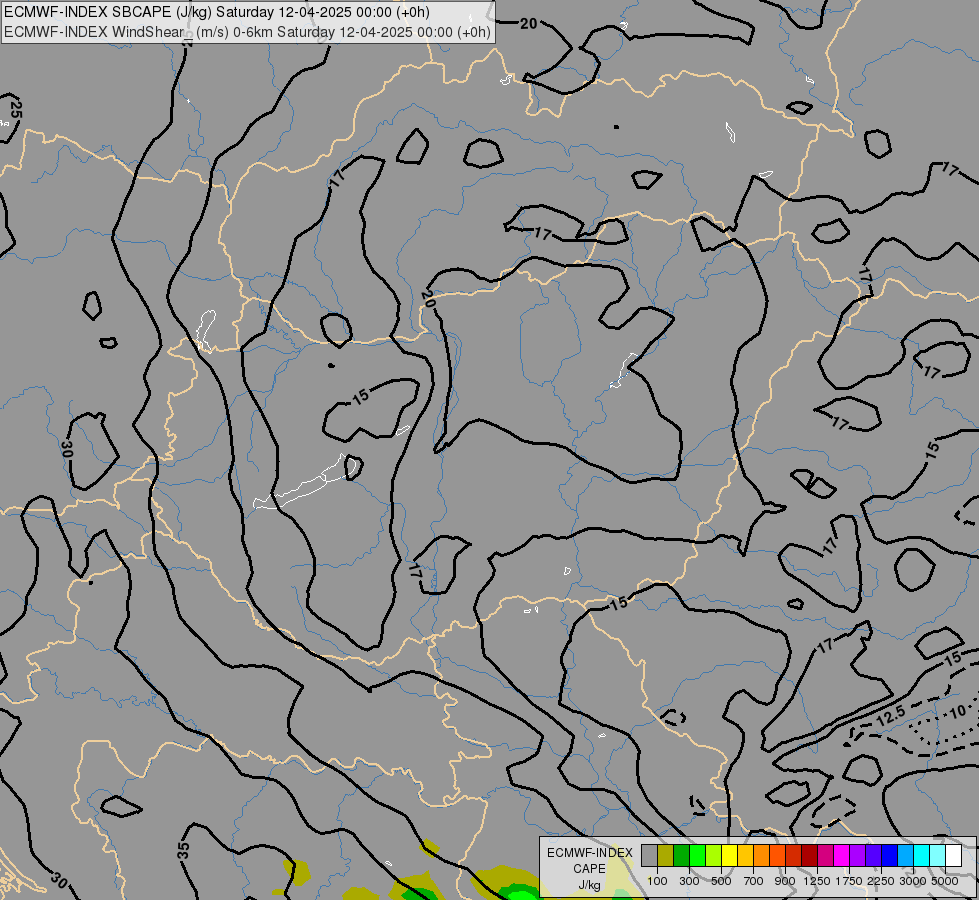This screenshot has width=979, height=900.
Task: Select the olive swatch in CAPE legend
Action: (666, 856)
